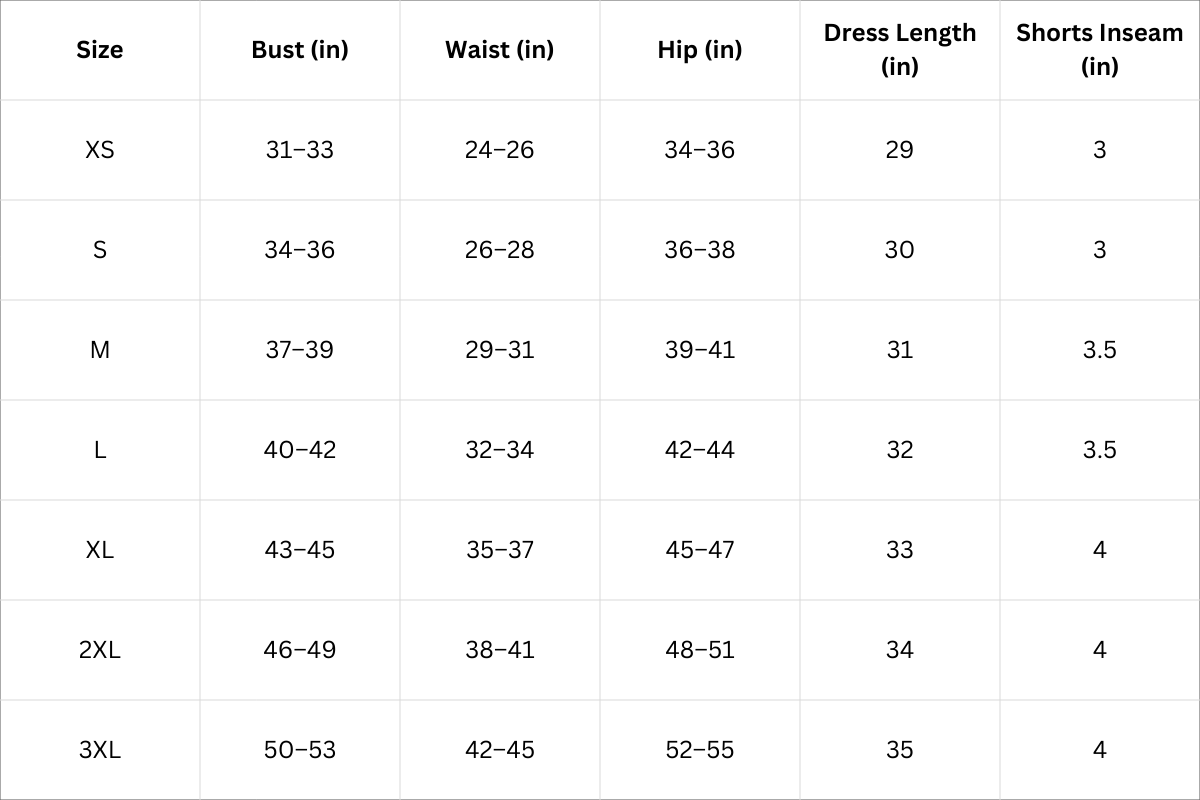Click dress length 32 in L row

(899, 450)
